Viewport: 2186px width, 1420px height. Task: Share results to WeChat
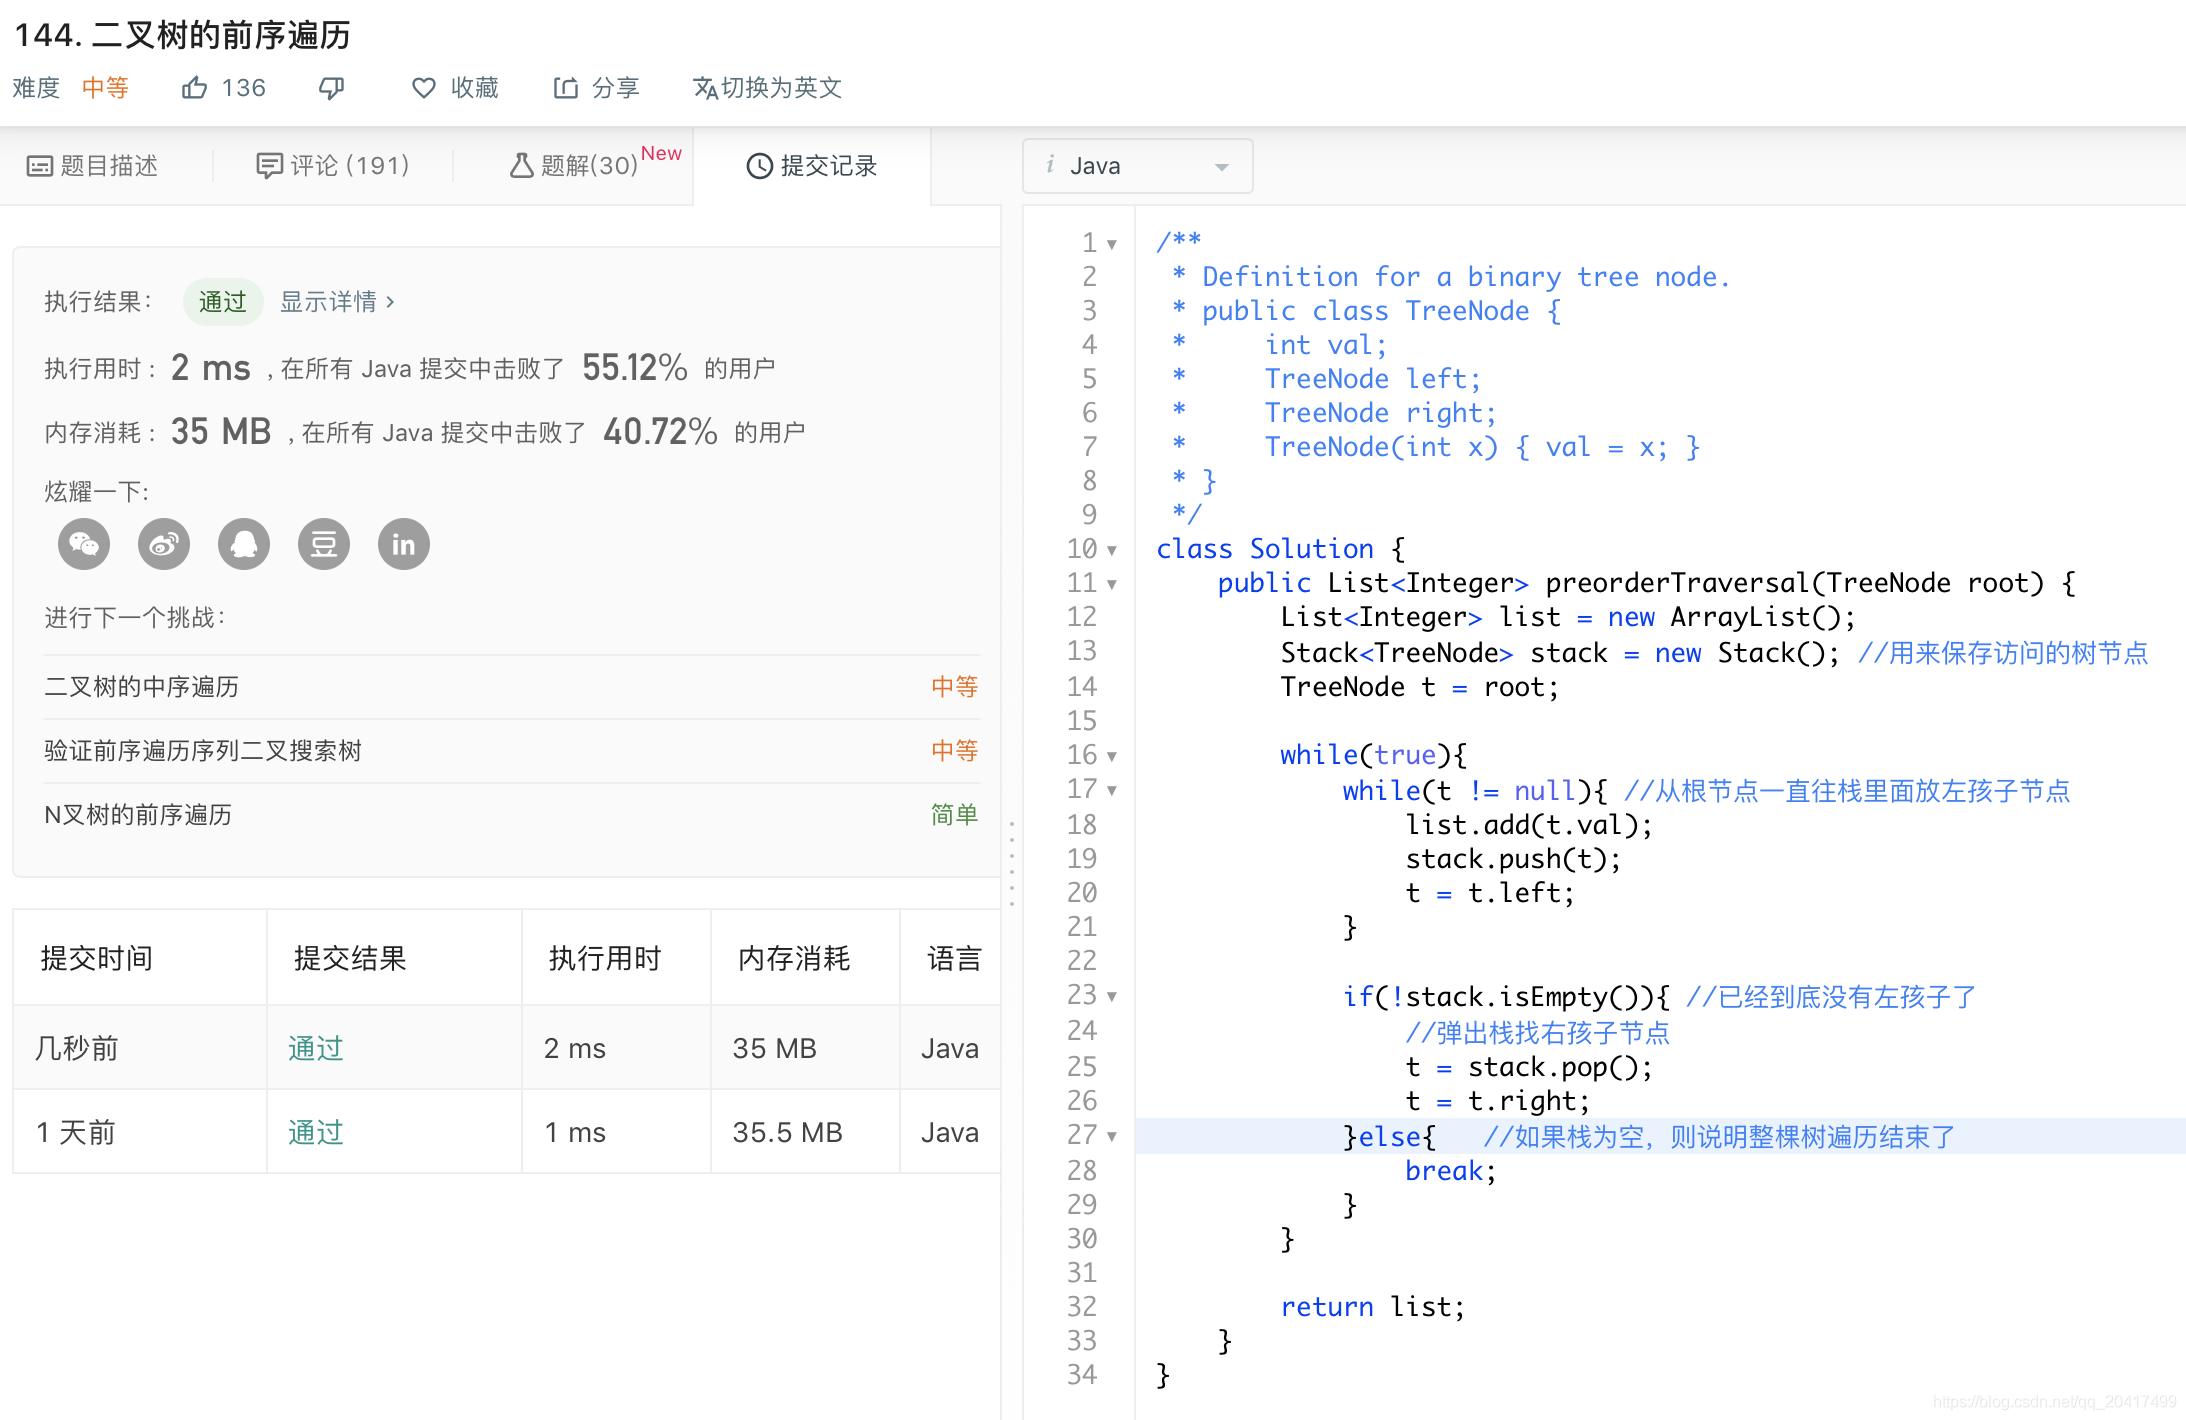83,544
